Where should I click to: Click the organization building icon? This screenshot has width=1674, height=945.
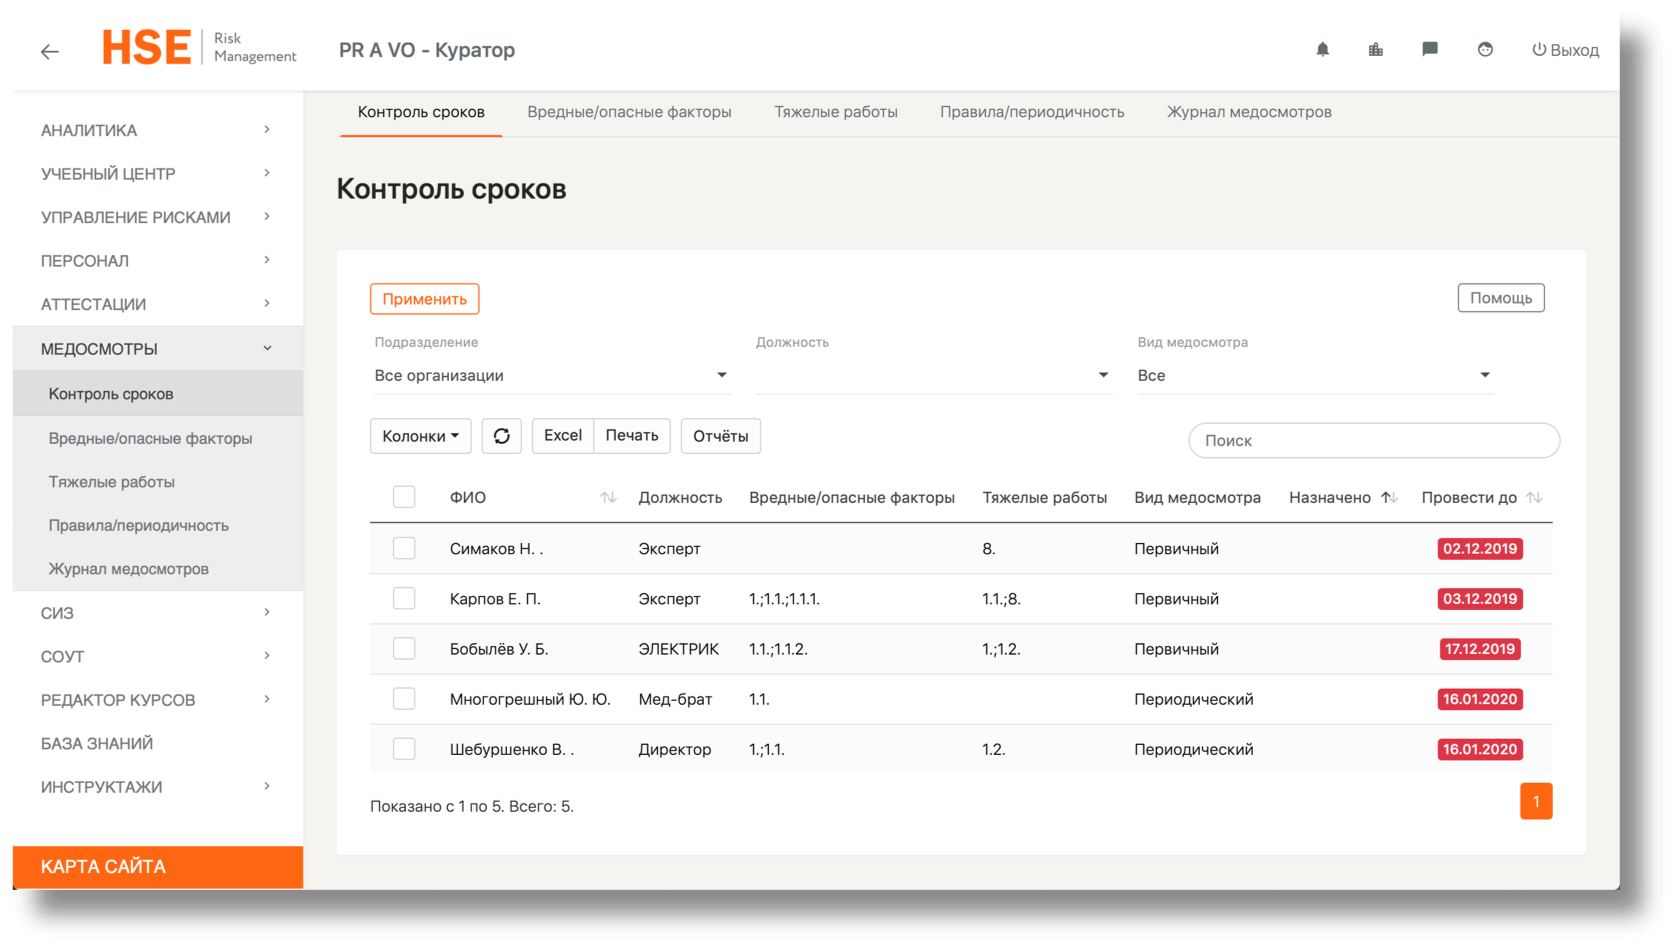point(1376,50)
